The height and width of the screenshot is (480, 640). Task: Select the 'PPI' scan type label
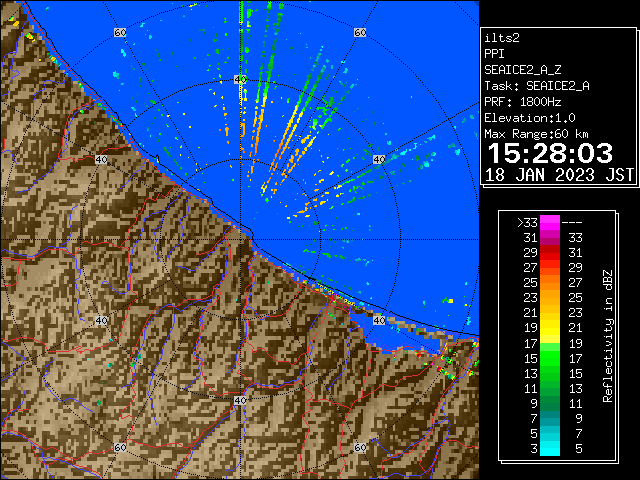coord(494,54)
